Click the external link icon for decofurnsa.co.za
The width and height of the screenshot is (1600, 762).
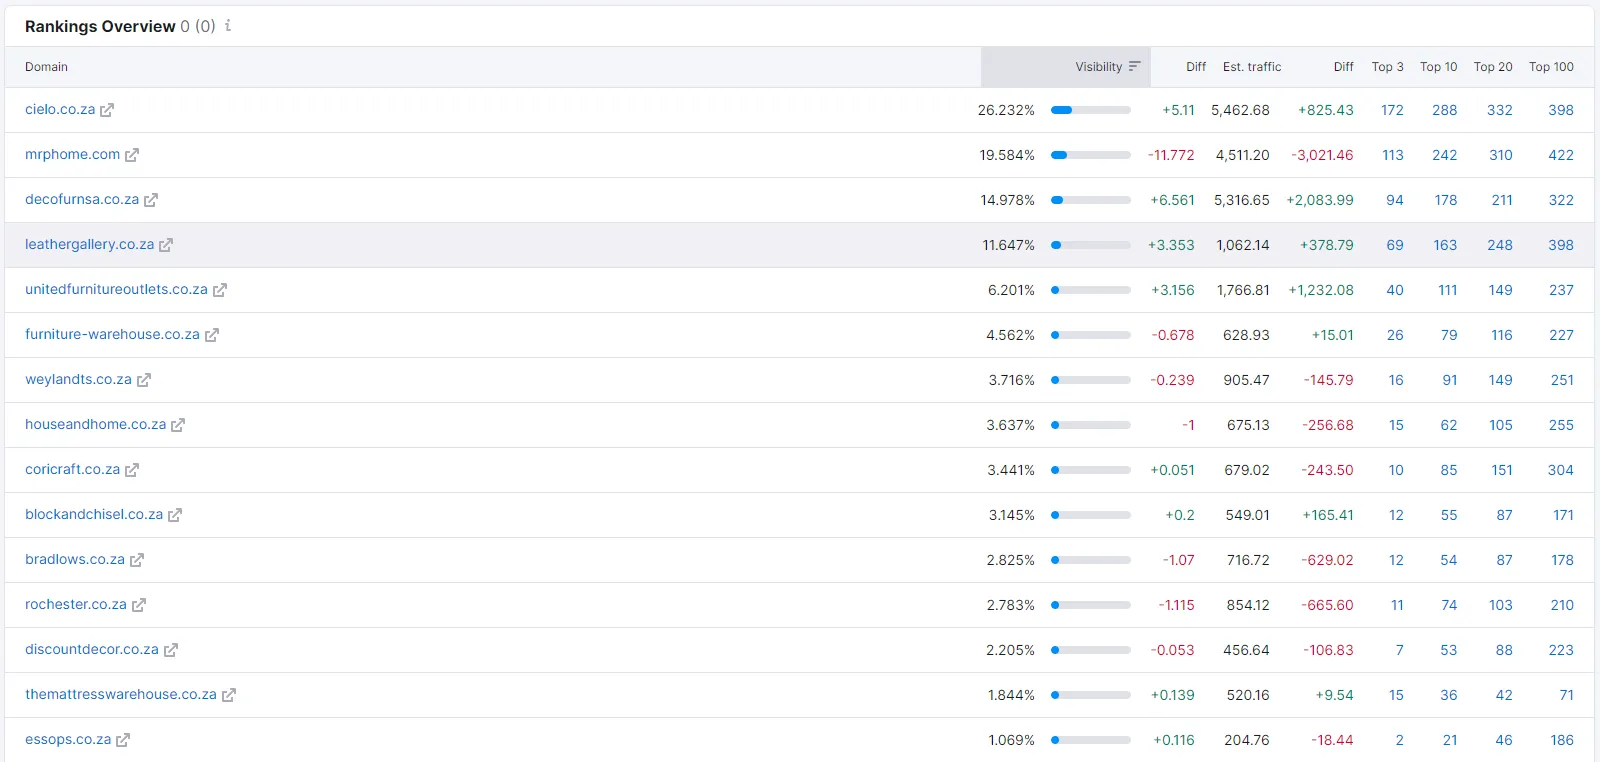(151, 200)
